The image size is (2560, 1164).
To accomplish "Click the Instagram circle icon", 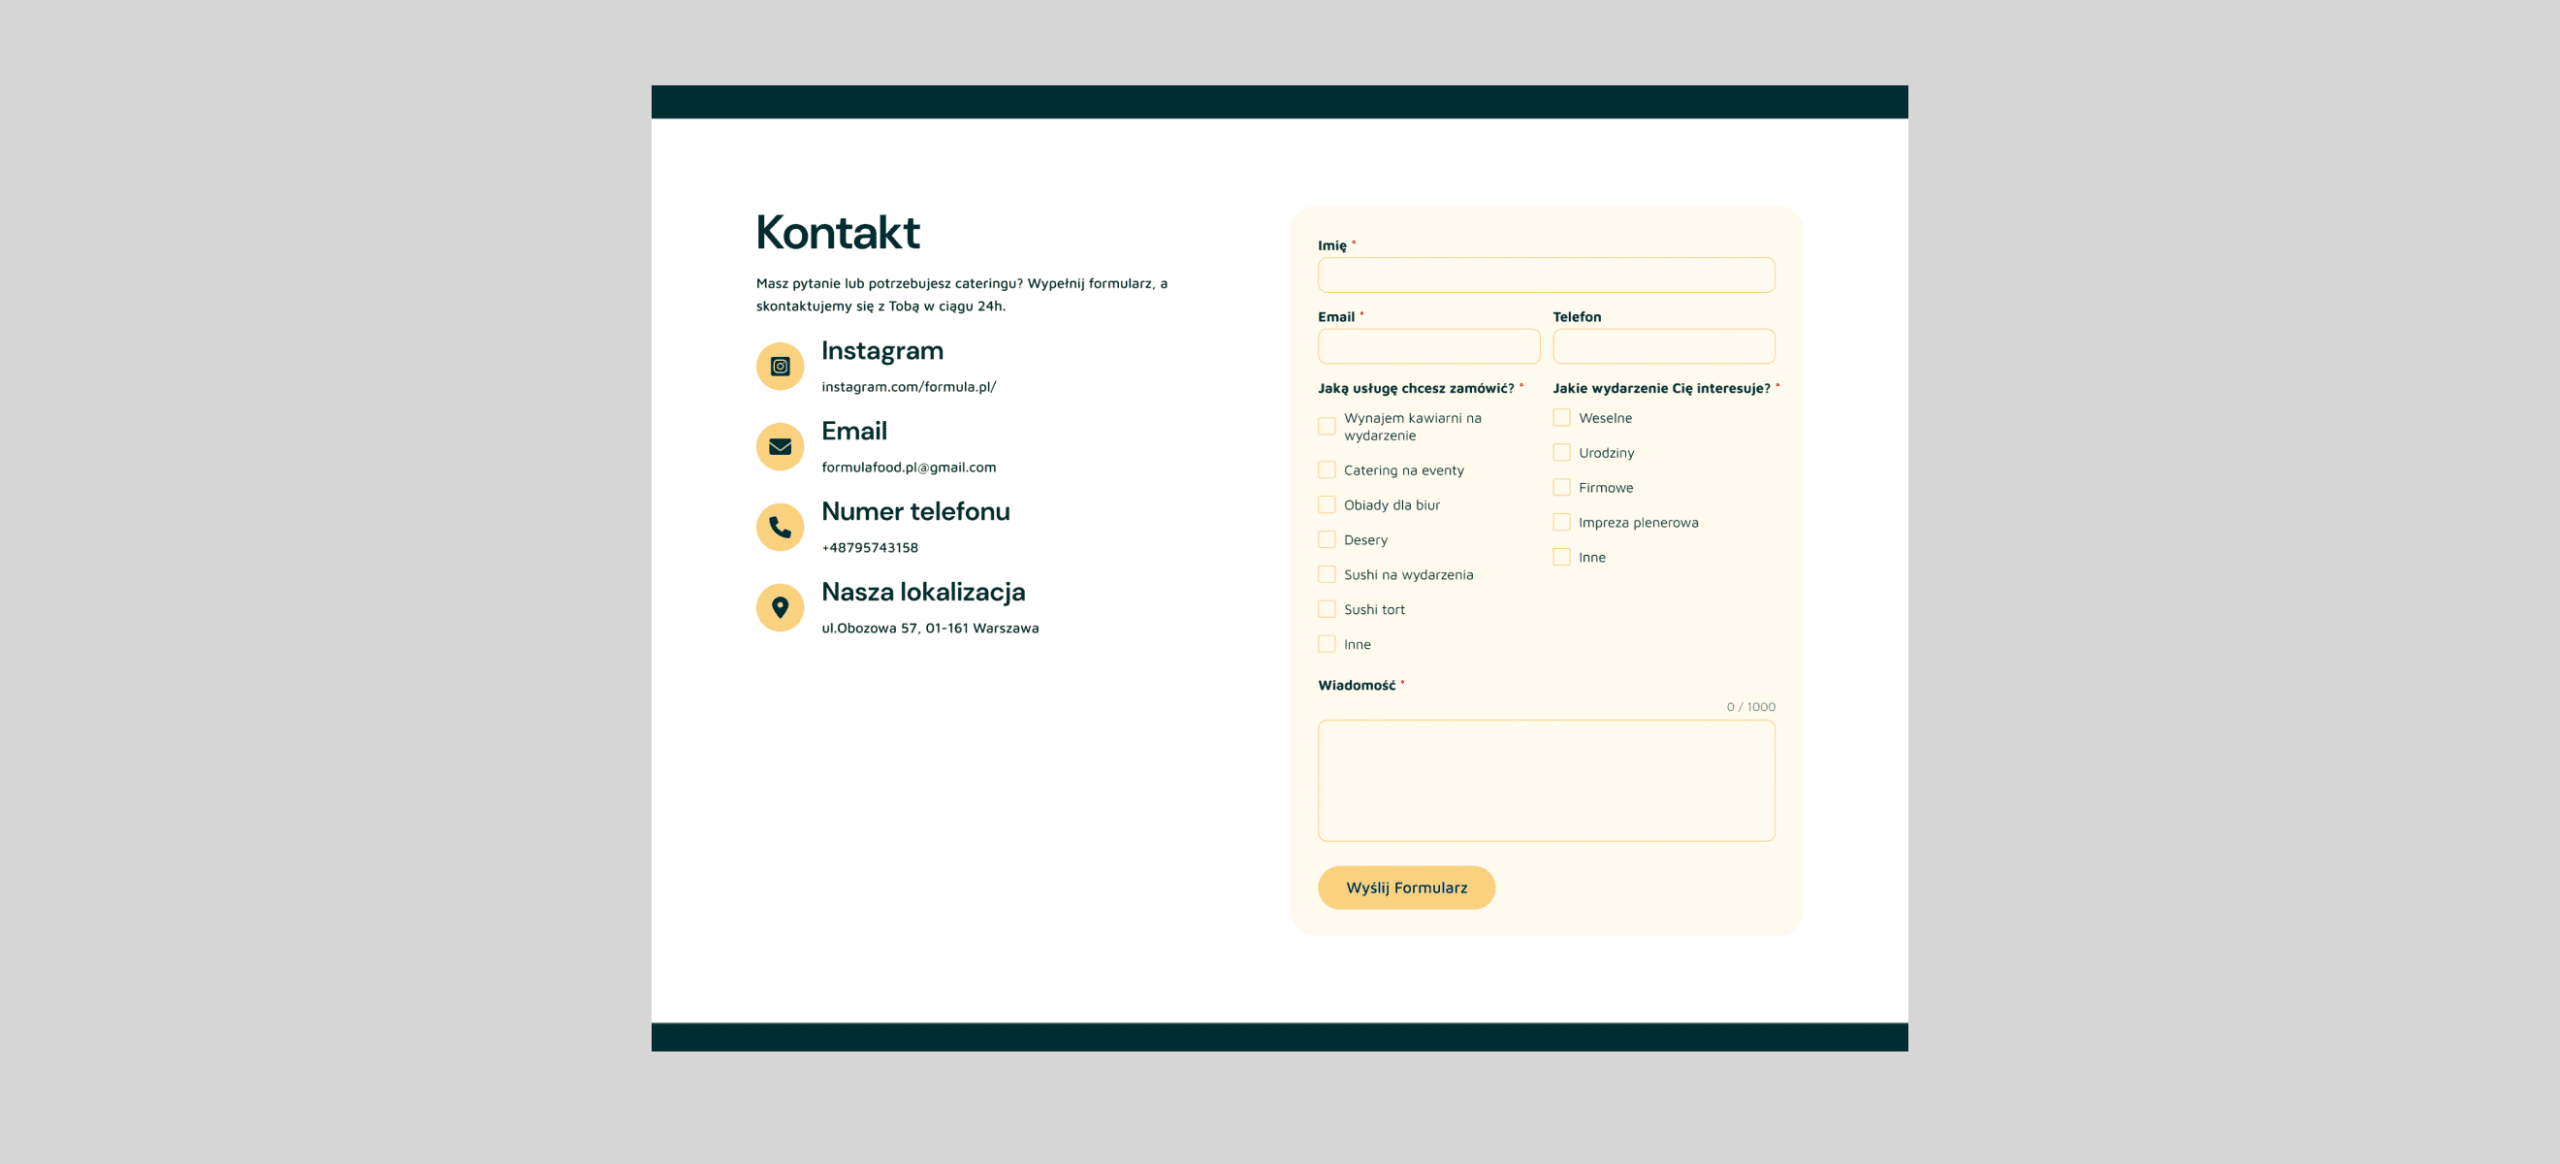I will [x=780, y=366].
